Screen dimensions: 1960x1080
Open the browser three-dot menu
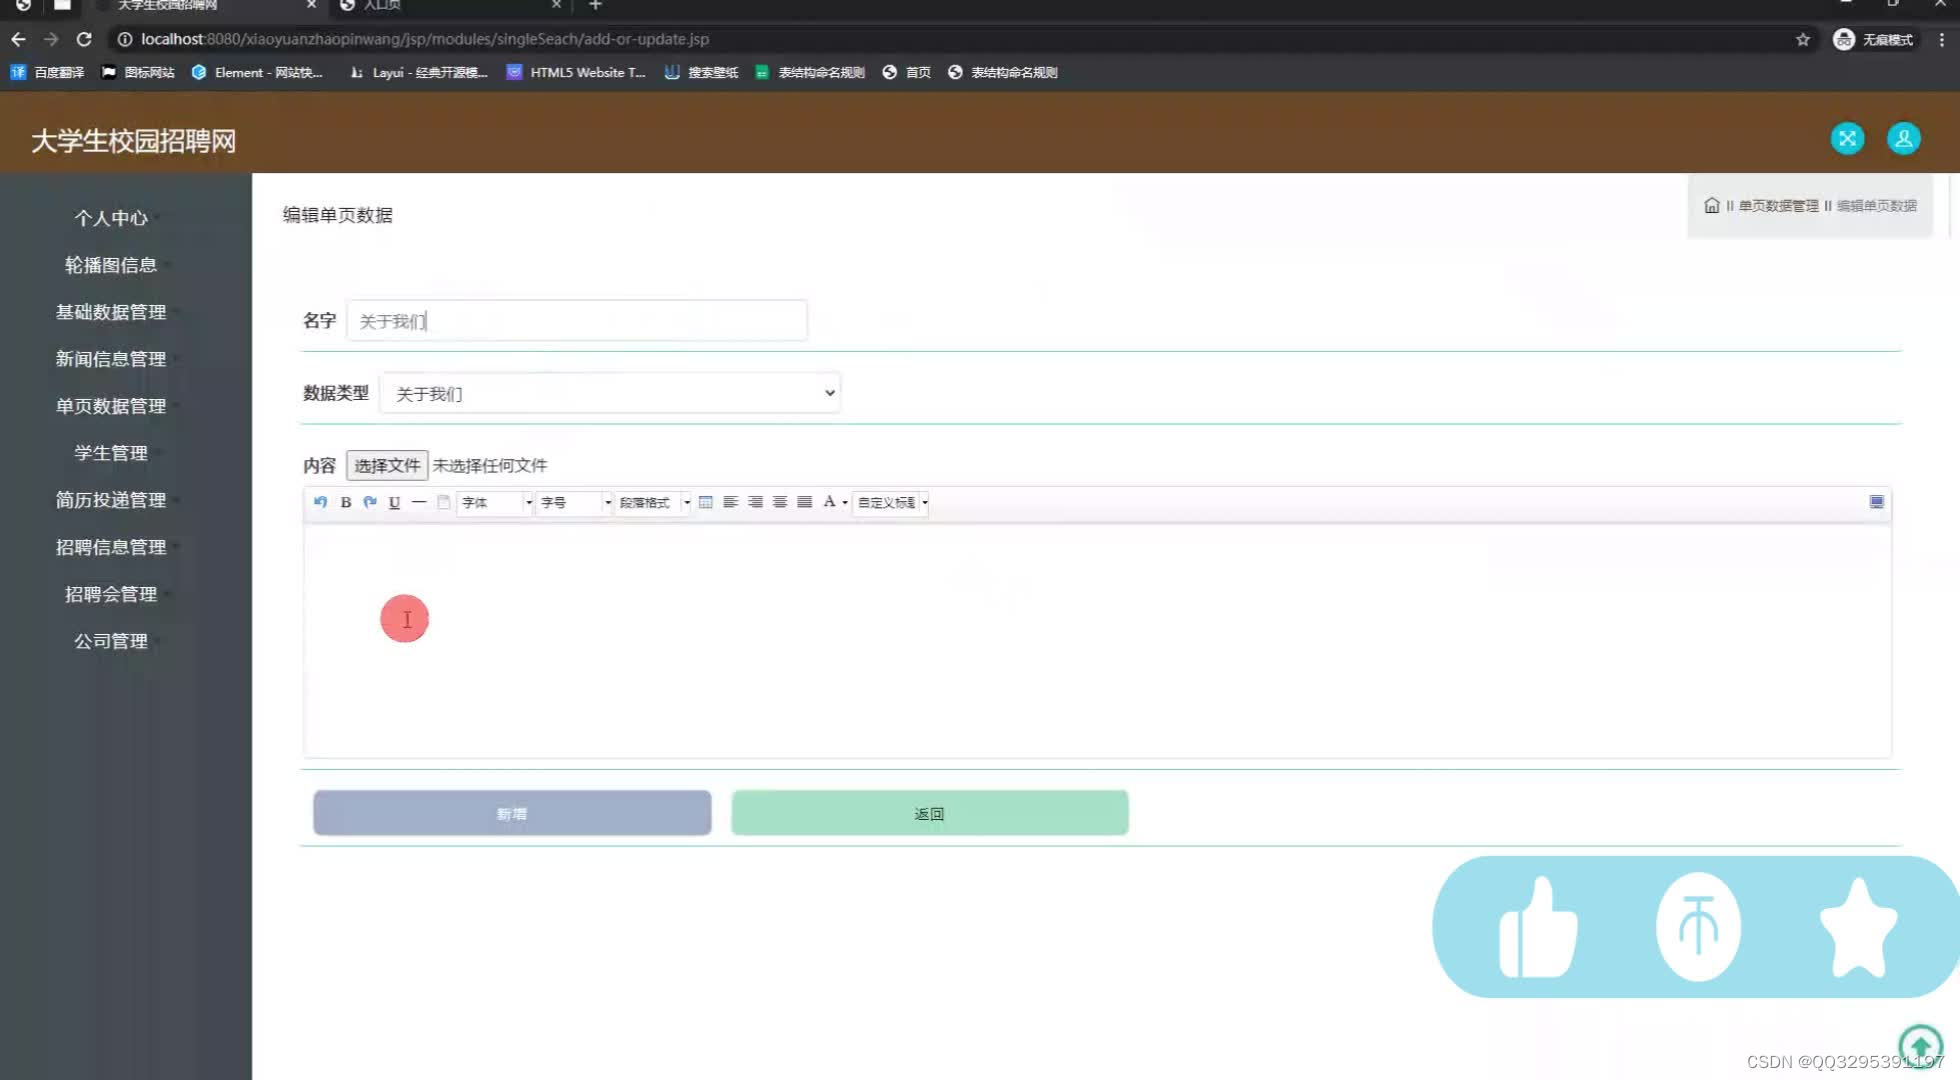(x=1941, y=39)
